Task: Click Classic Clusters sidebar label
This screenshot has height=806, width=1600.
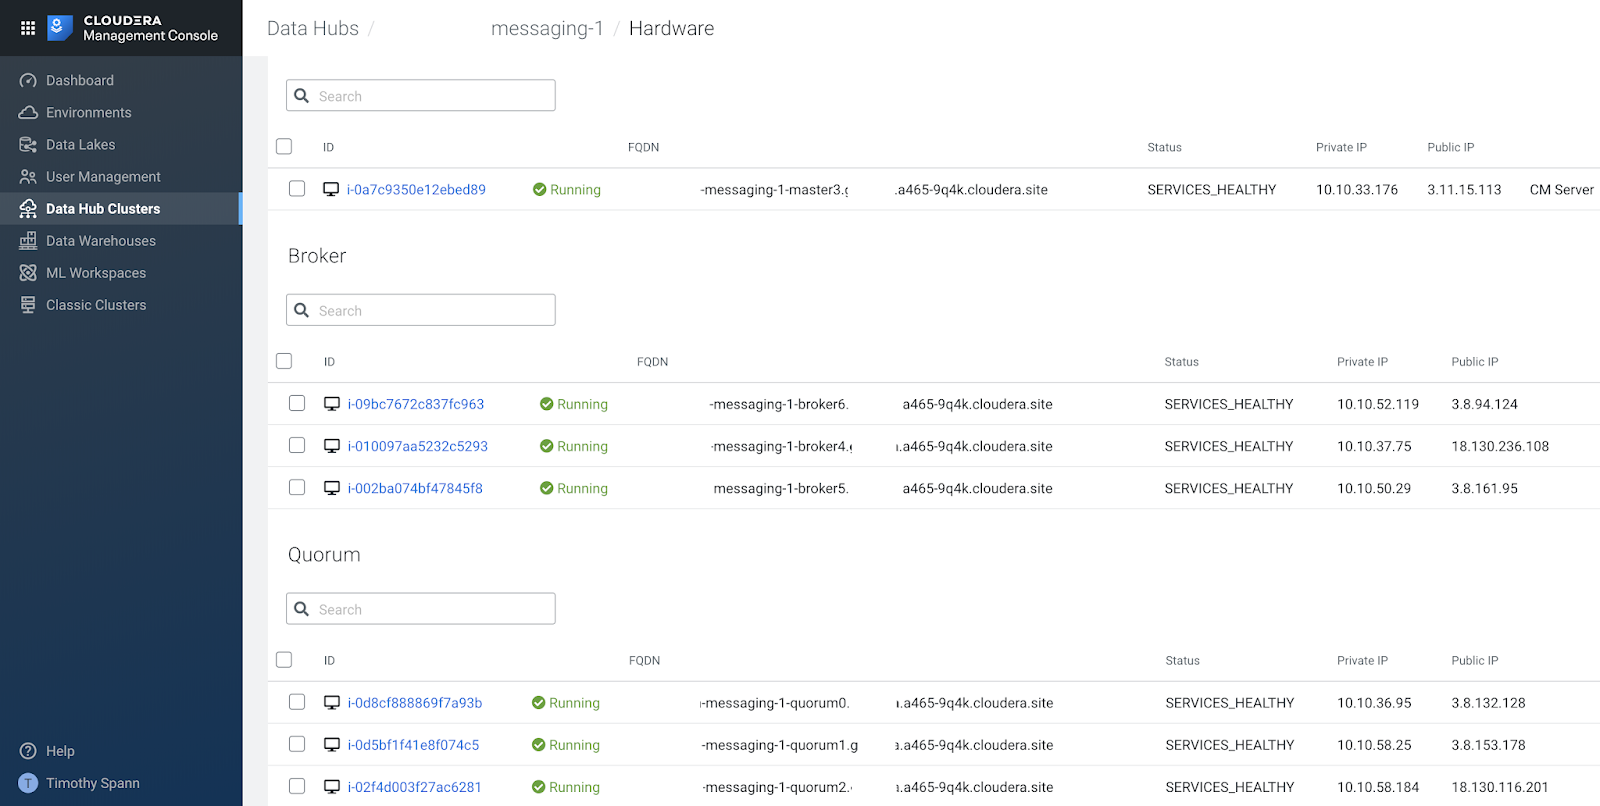Action: [x=96, y=305]
